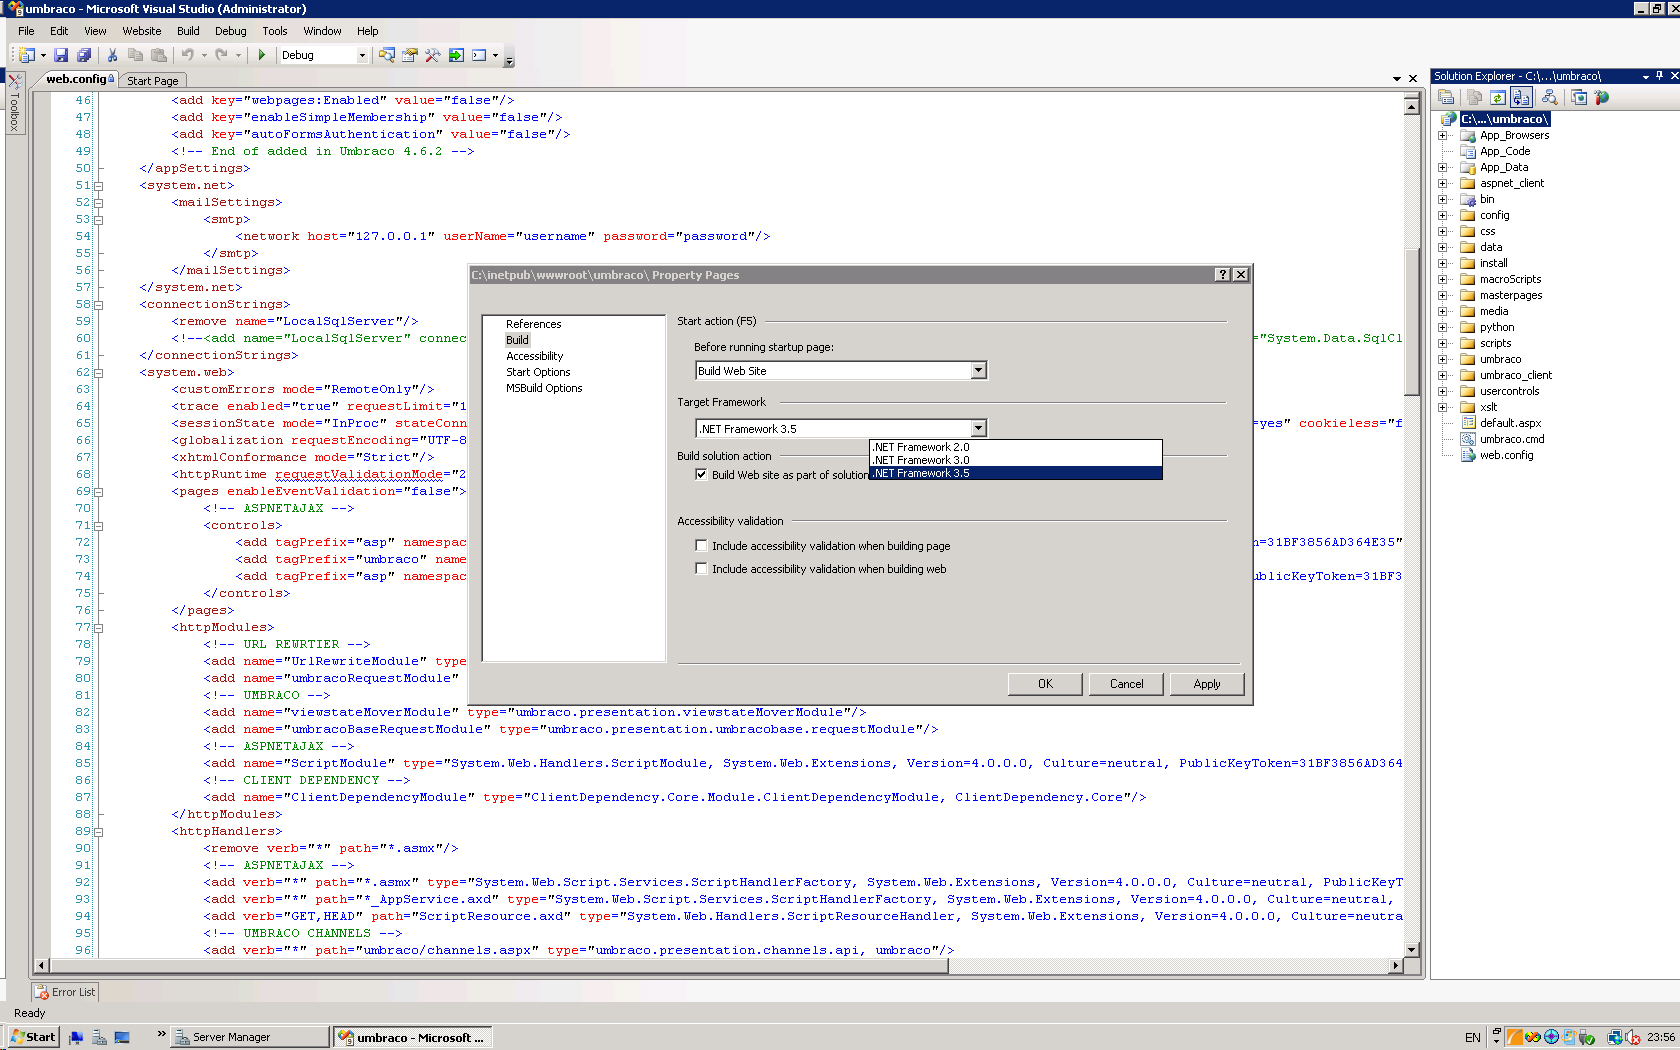Click the Save All toolbar icon
The image size is (1680, 1050).
tap(84, 55)
